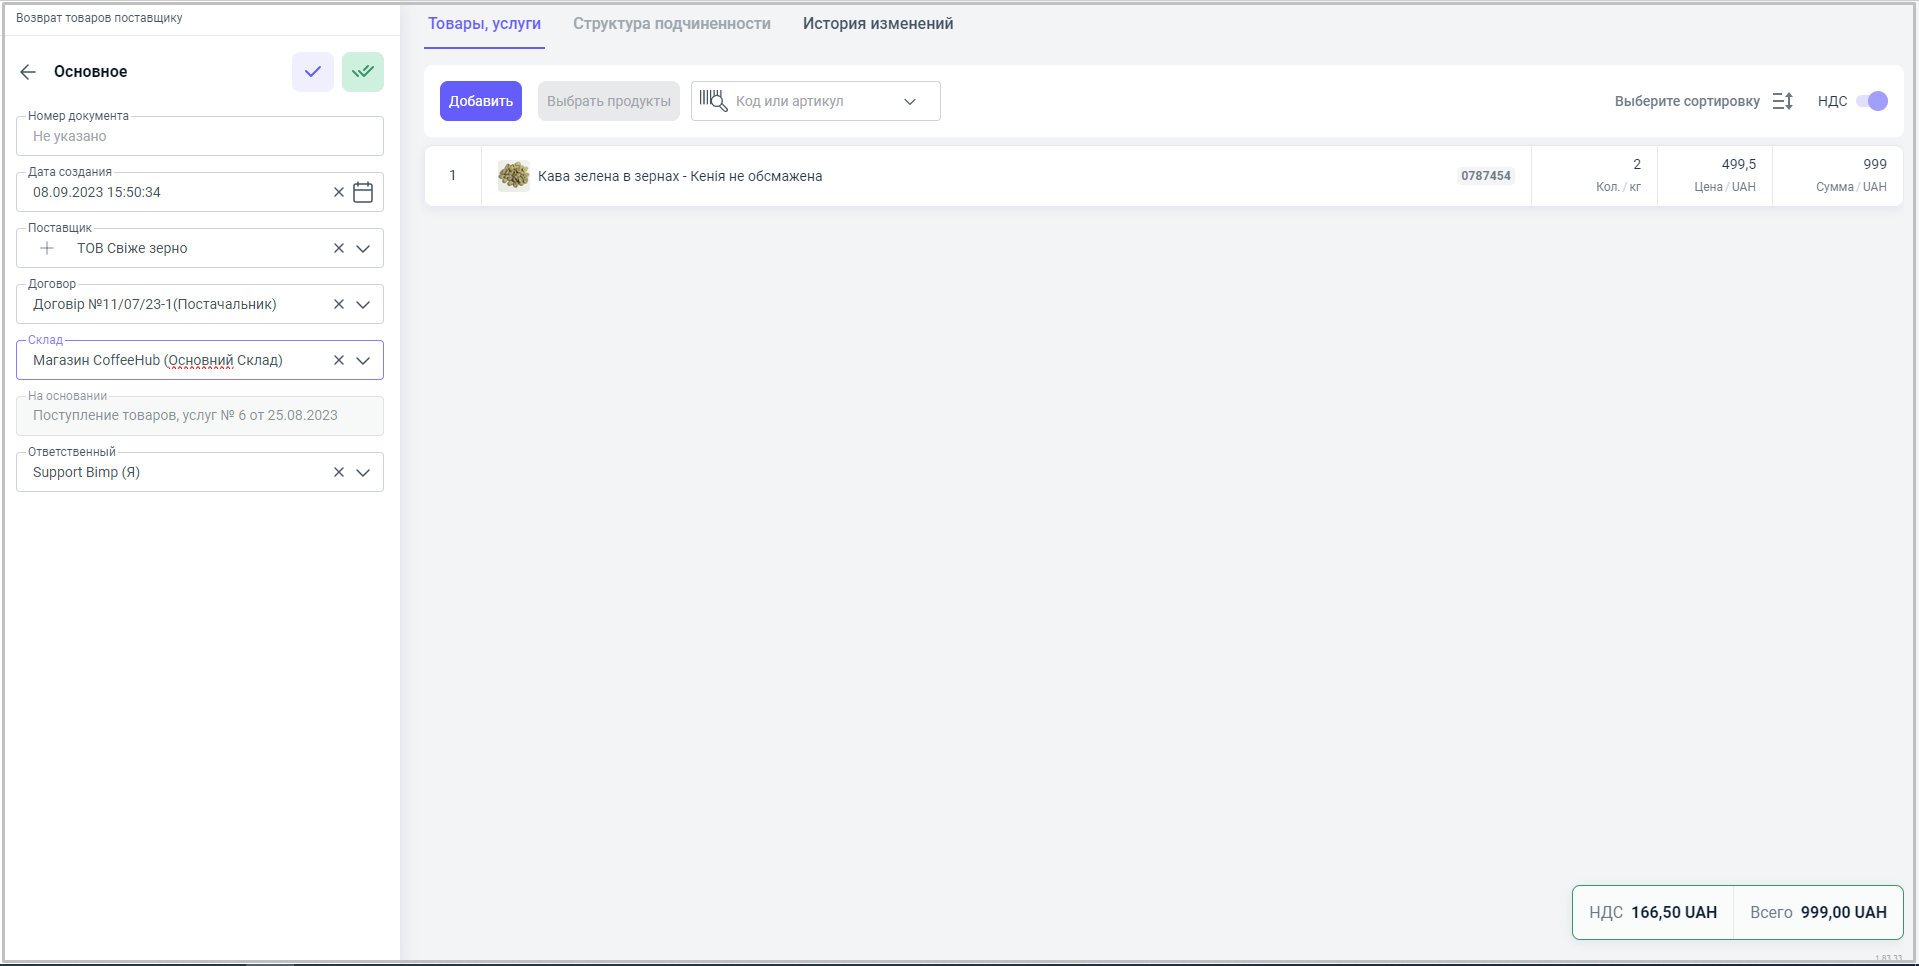Expand the Склад dropdown list
This screenshot has width=1919, height=966.
[363, 360]
